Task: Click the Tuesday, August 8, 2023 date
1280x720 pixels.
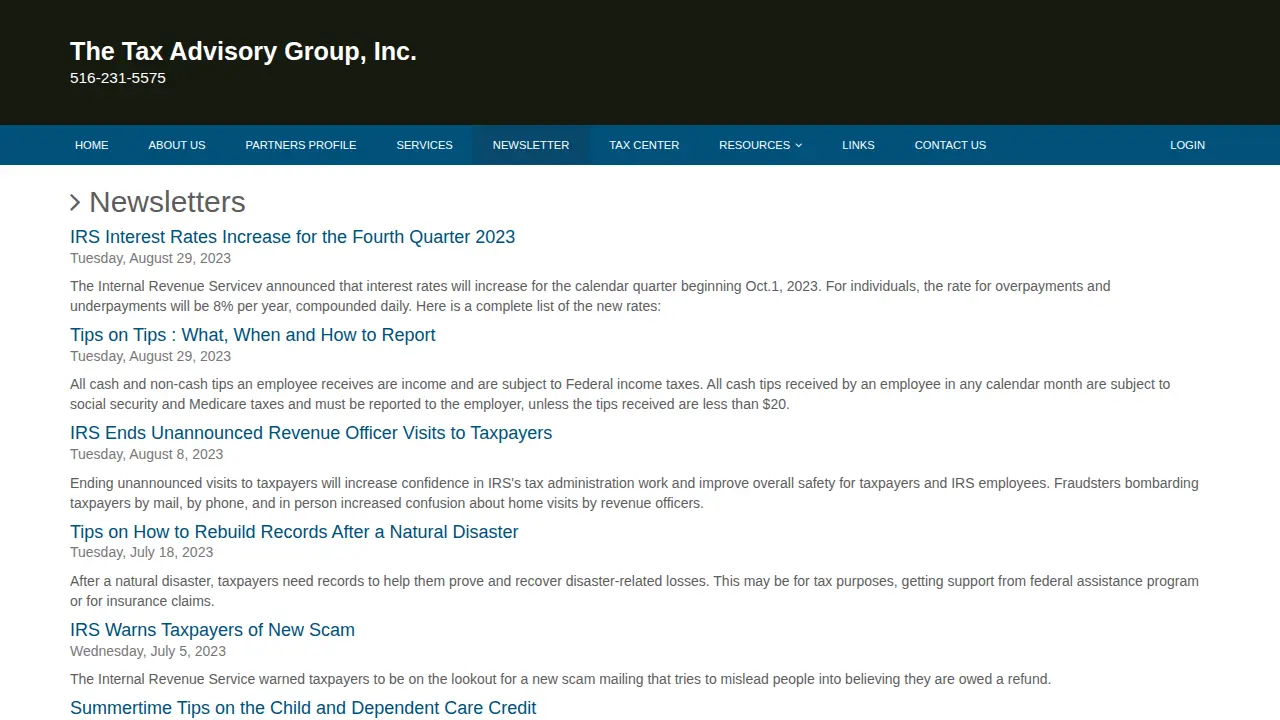Action: (x=146, y=454)
